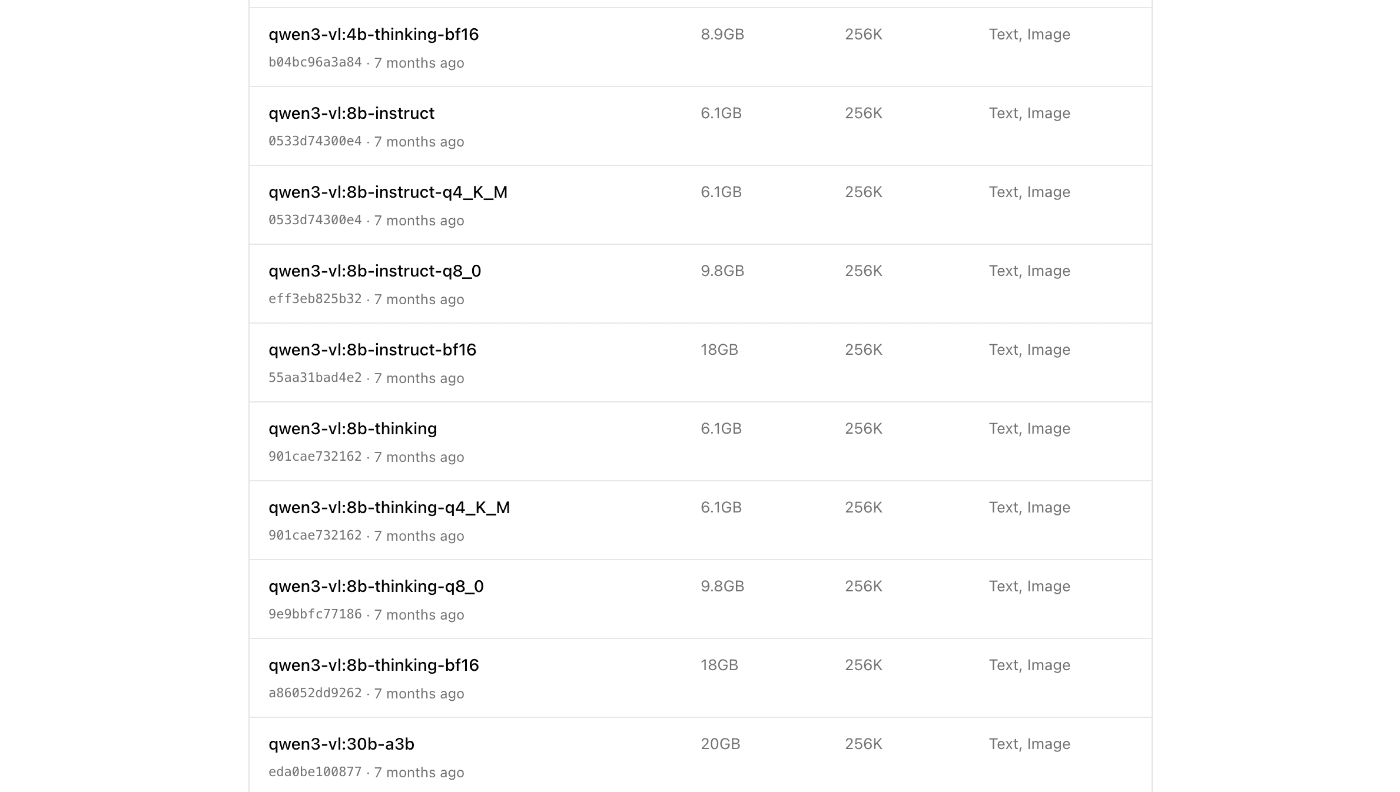Click hash 9e9bbfc77186 digest text
1400x792 pixels.
pyautogui.click(x=315, y=614)
